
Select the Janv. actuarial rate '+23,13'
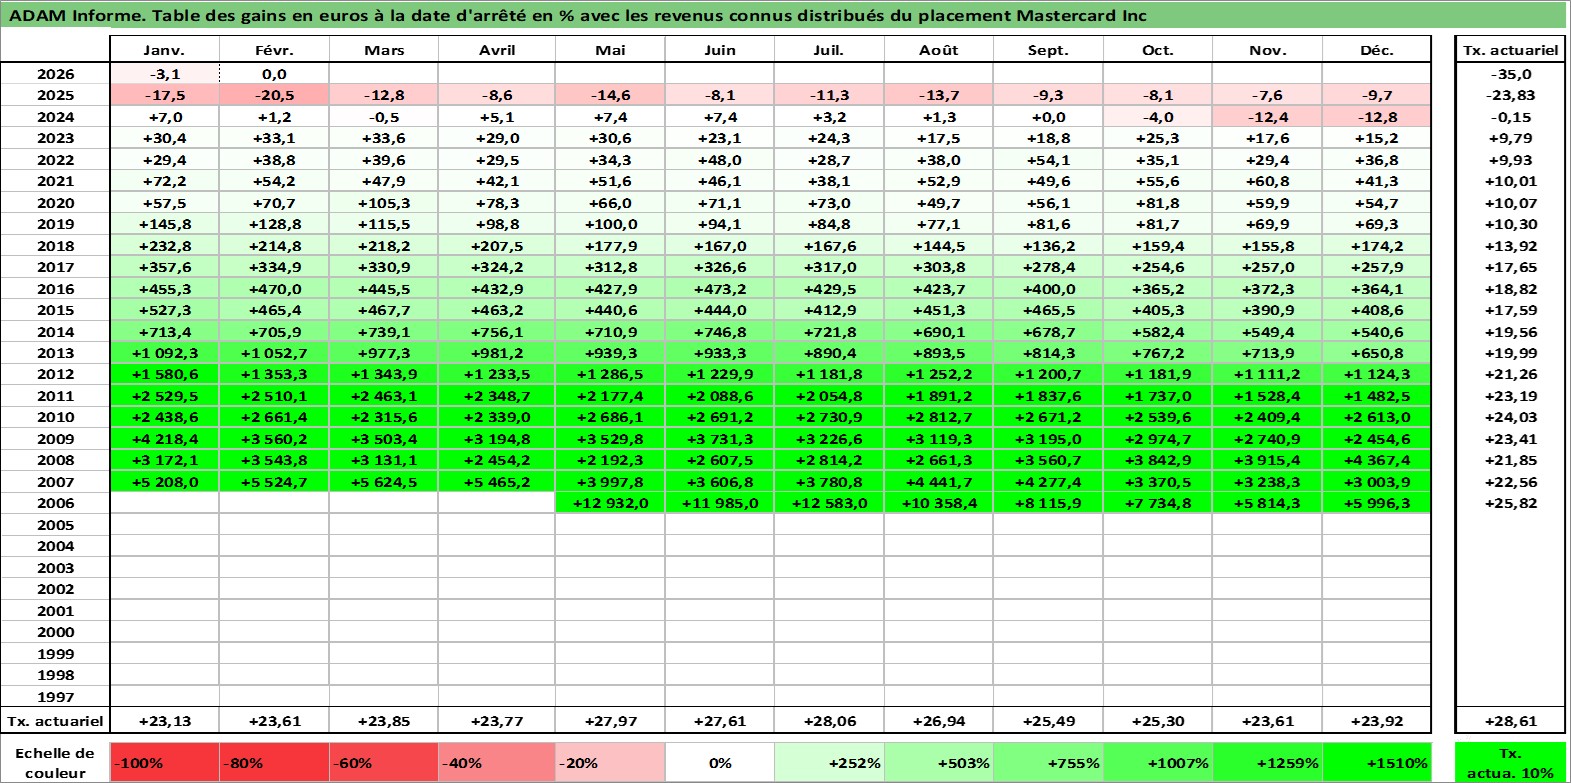pos(165,721)
